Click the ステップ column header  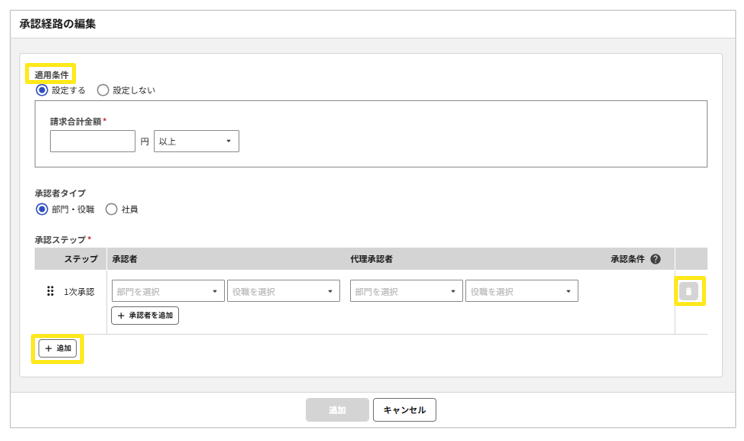(81, 259)
